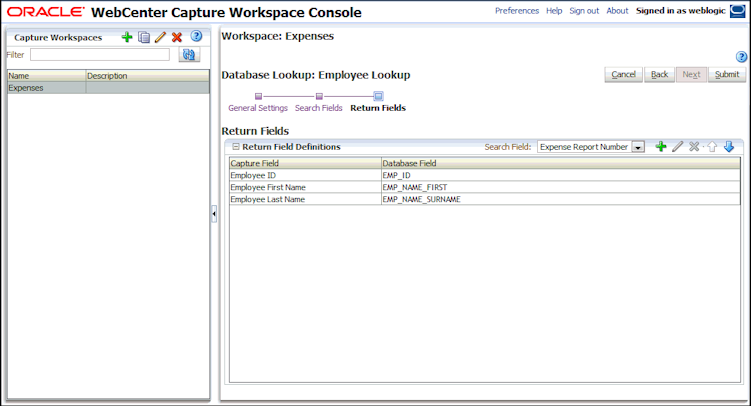Select the Employee Last Name row

pos(485,199)
